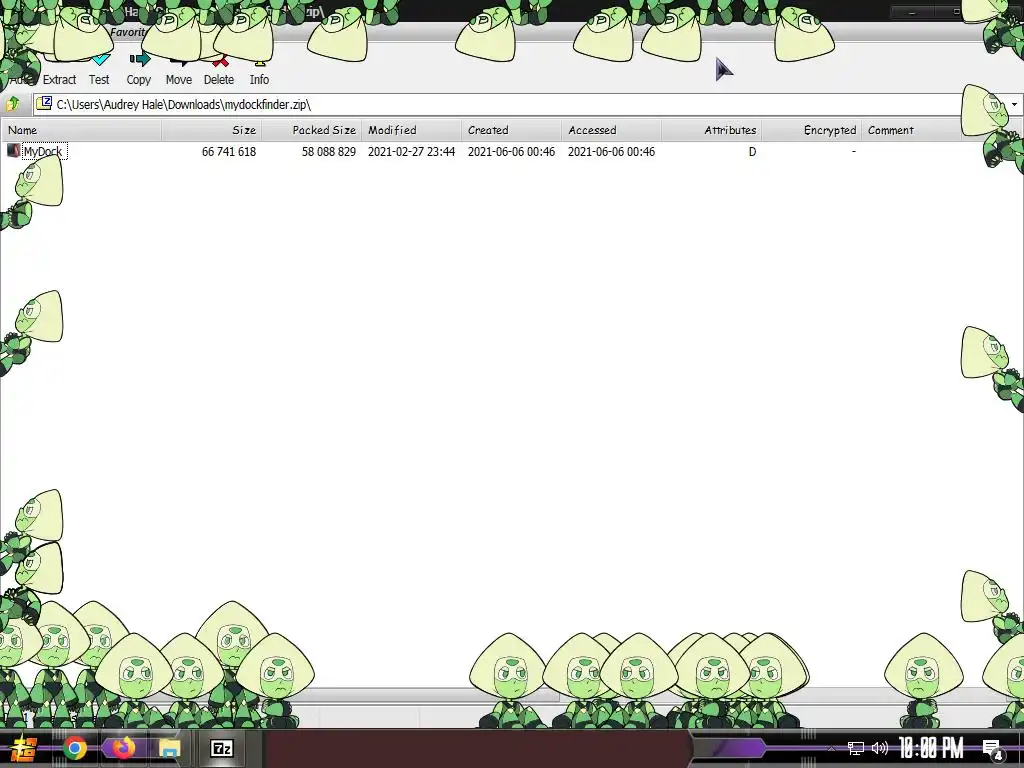The height and width of the screenshot is (768, 1024).
Task: Sort by Attributes column header
Action: (711, 130)
